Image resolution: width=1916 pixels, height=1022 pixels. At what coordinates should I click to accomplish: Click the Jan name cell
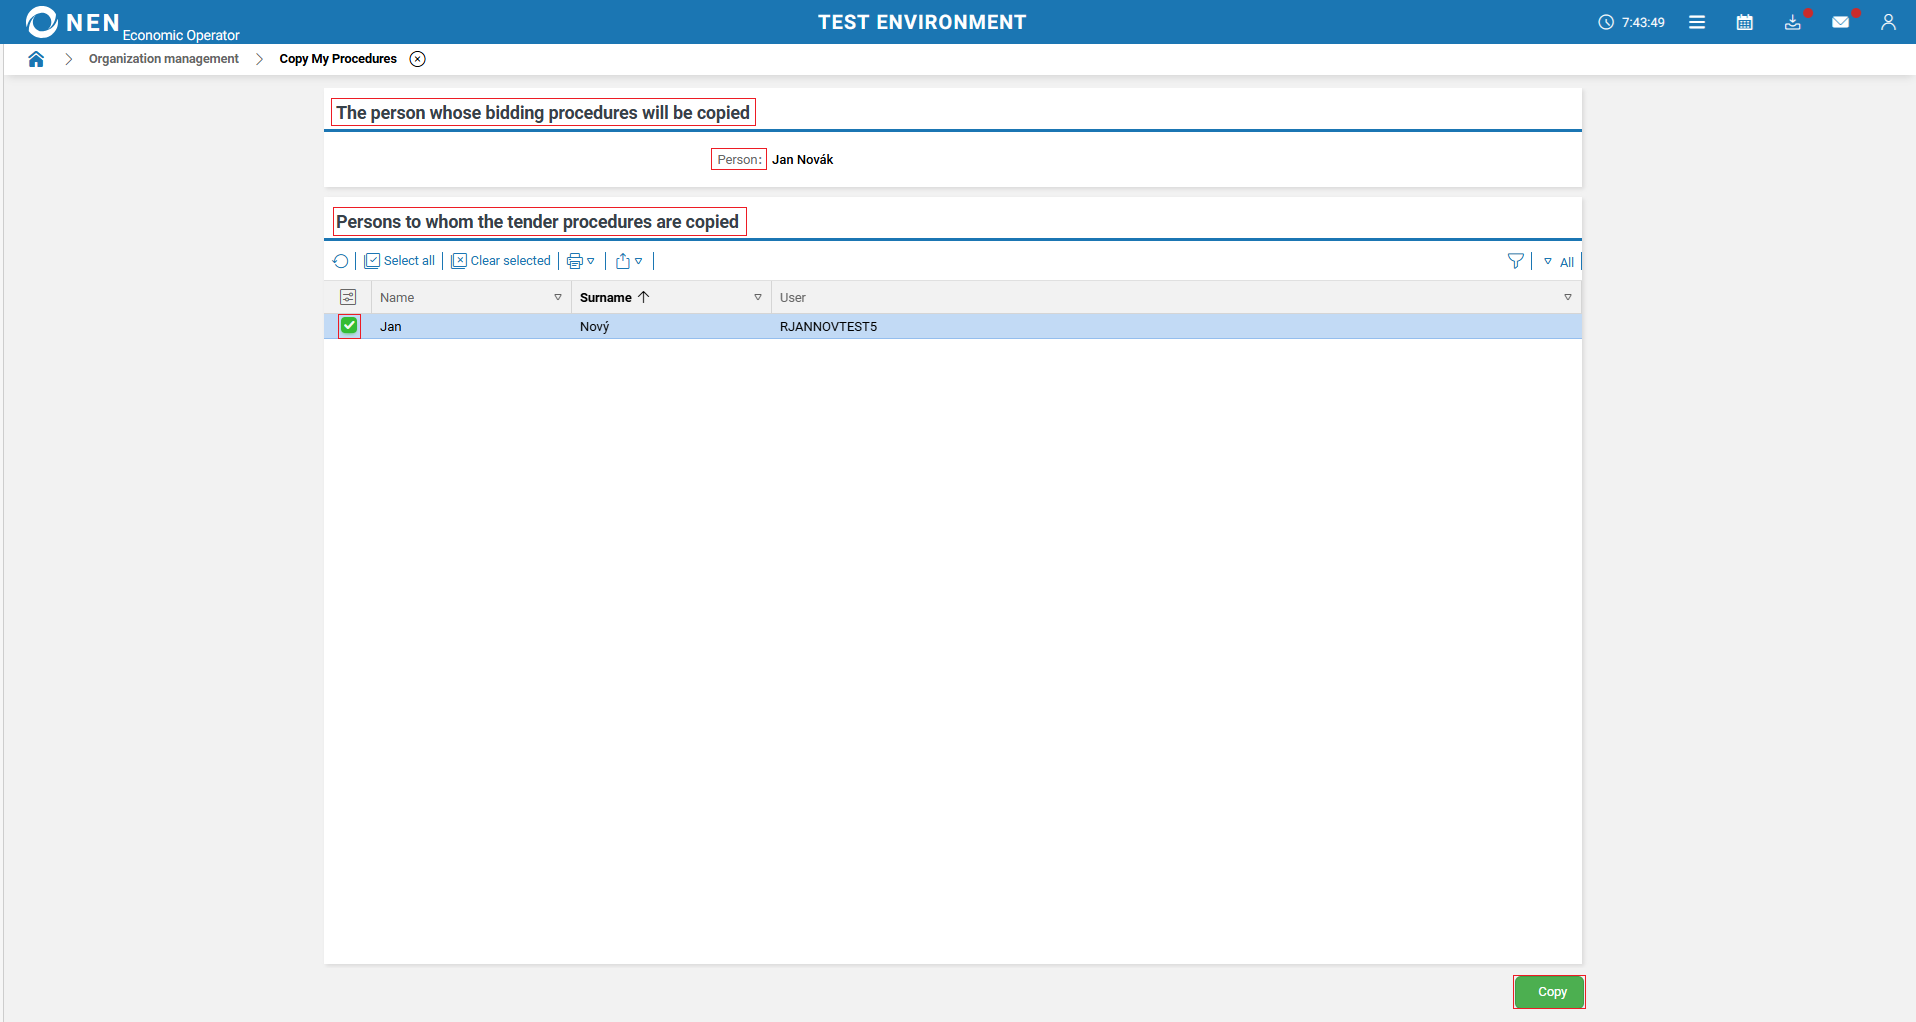click(391, 327)
